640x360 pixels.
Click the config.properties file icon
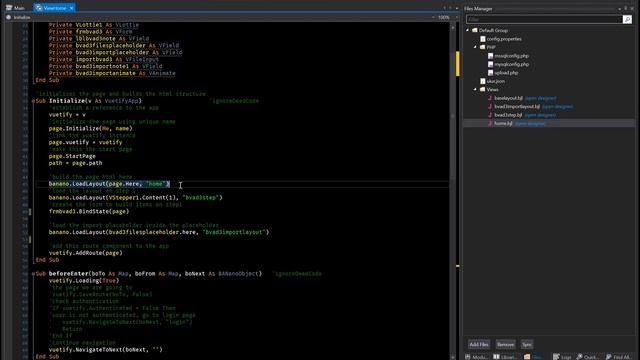[x=483, y=39]
